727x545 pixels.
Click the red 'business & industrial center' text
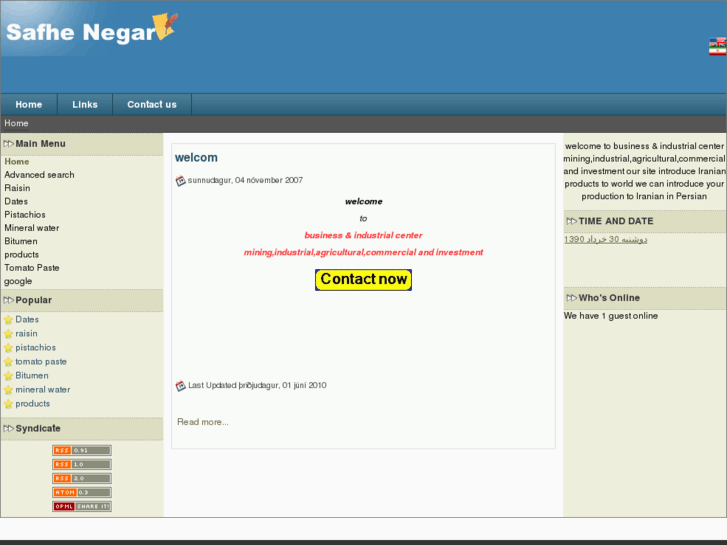click(364, 235)
